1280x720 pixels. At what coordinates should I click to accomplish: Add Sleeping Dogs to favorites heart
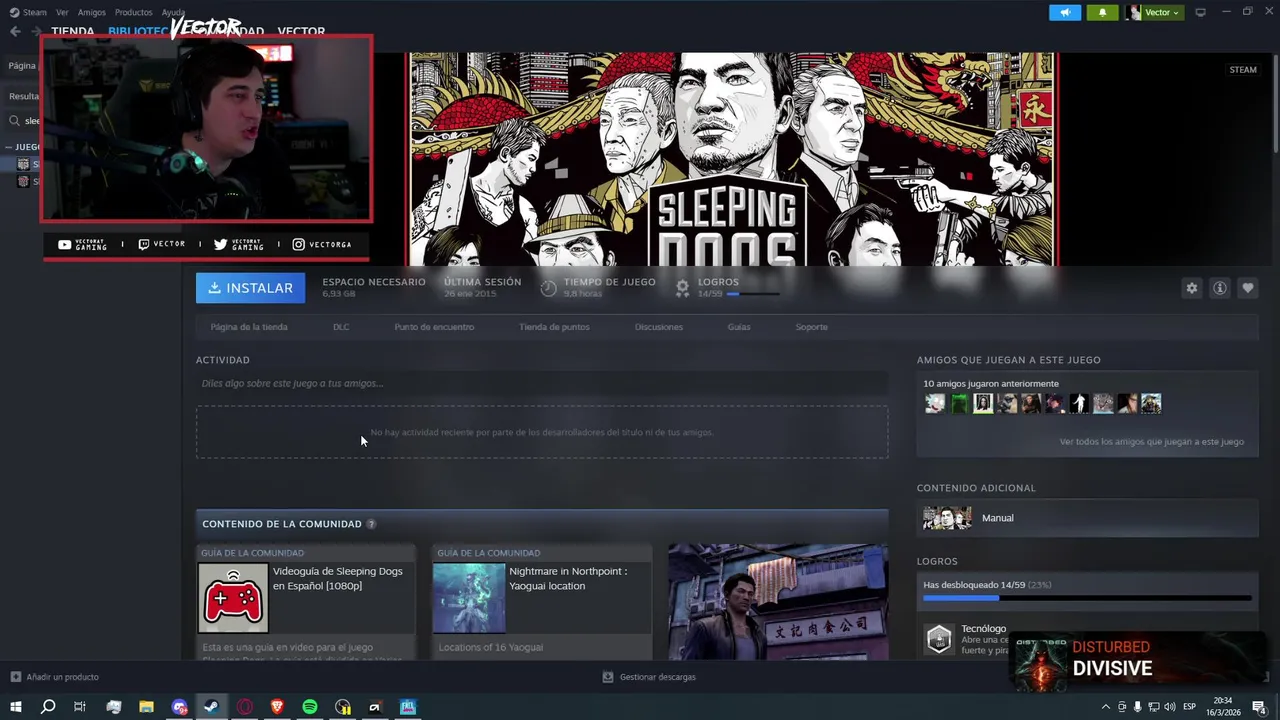click(1247, 288)
